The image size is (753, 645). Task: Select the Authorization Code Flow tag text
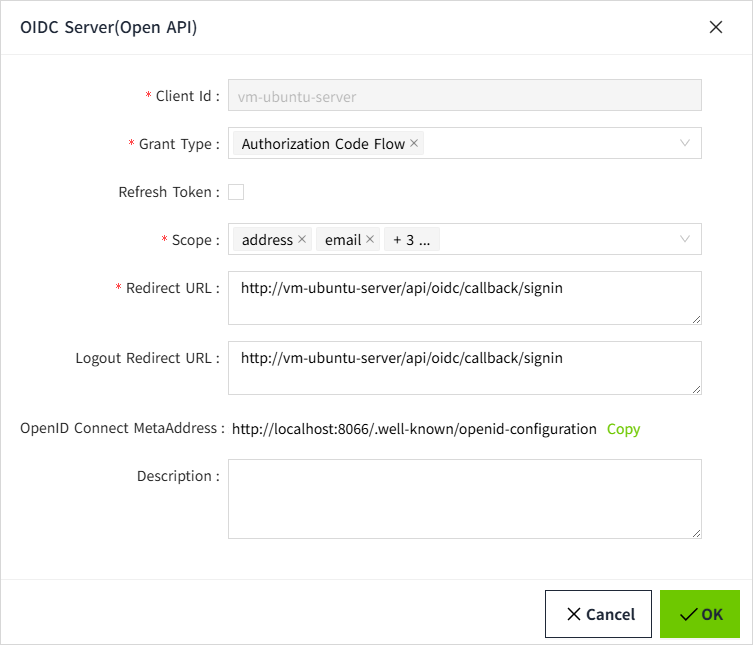click(323, 144)
